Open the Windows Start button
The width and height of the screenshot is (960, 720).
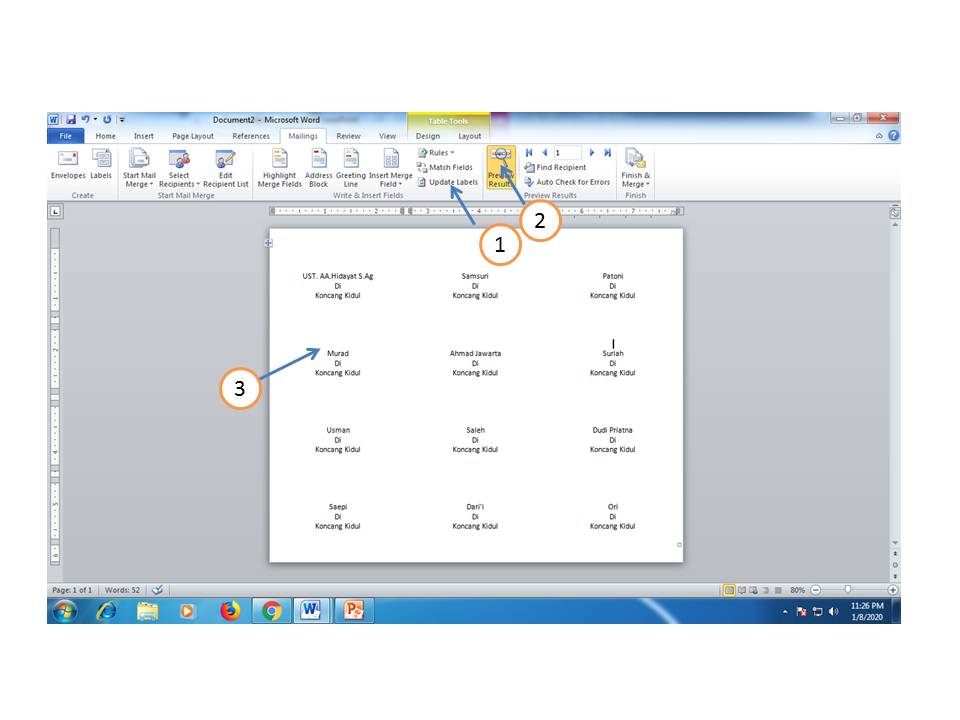click(65, 611)
